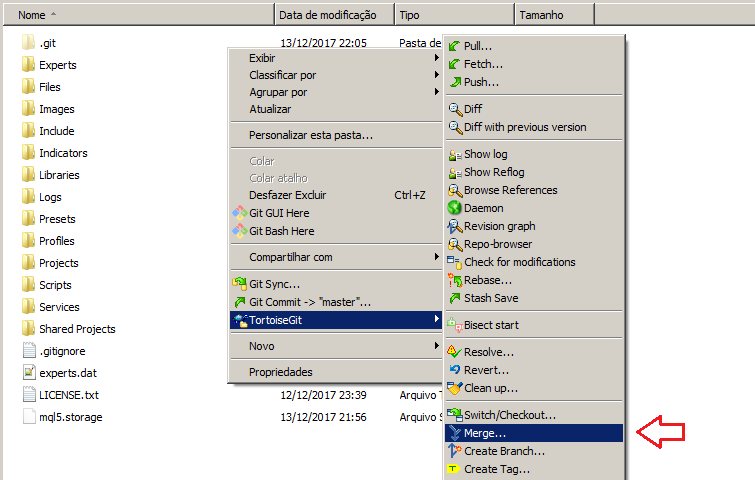The height and width of the screenshot is (480, 755).
Task: Click the Create Branch icon
Action: (455, 451)
